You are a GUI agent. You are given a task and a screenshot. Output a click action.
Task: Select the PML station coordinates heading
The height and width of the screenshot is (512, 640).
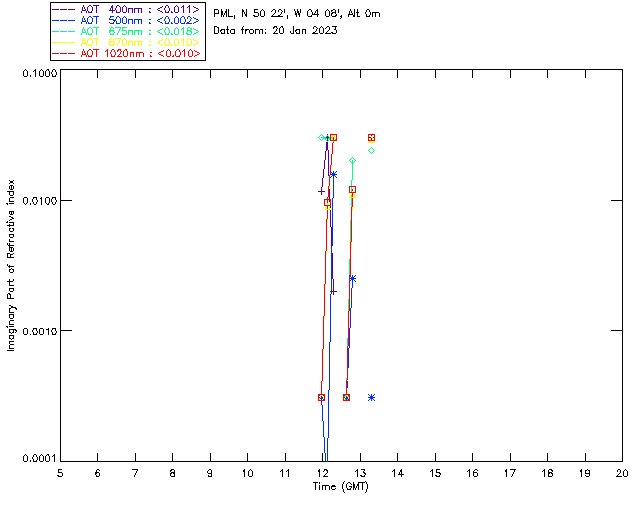[297, 14]
